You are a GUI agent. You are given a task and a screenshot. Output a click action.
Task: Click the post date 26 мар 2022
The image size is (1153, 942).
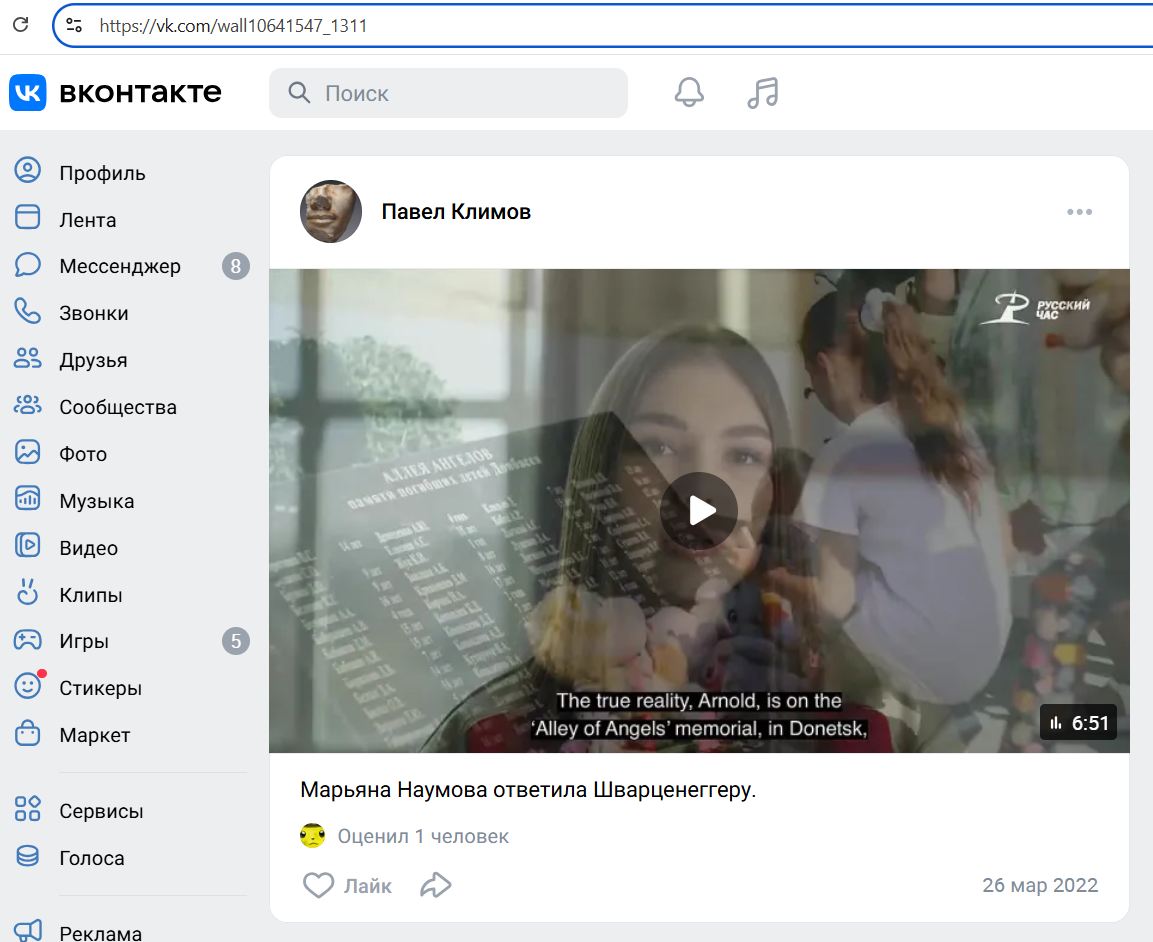click(x=1039, y=885)
